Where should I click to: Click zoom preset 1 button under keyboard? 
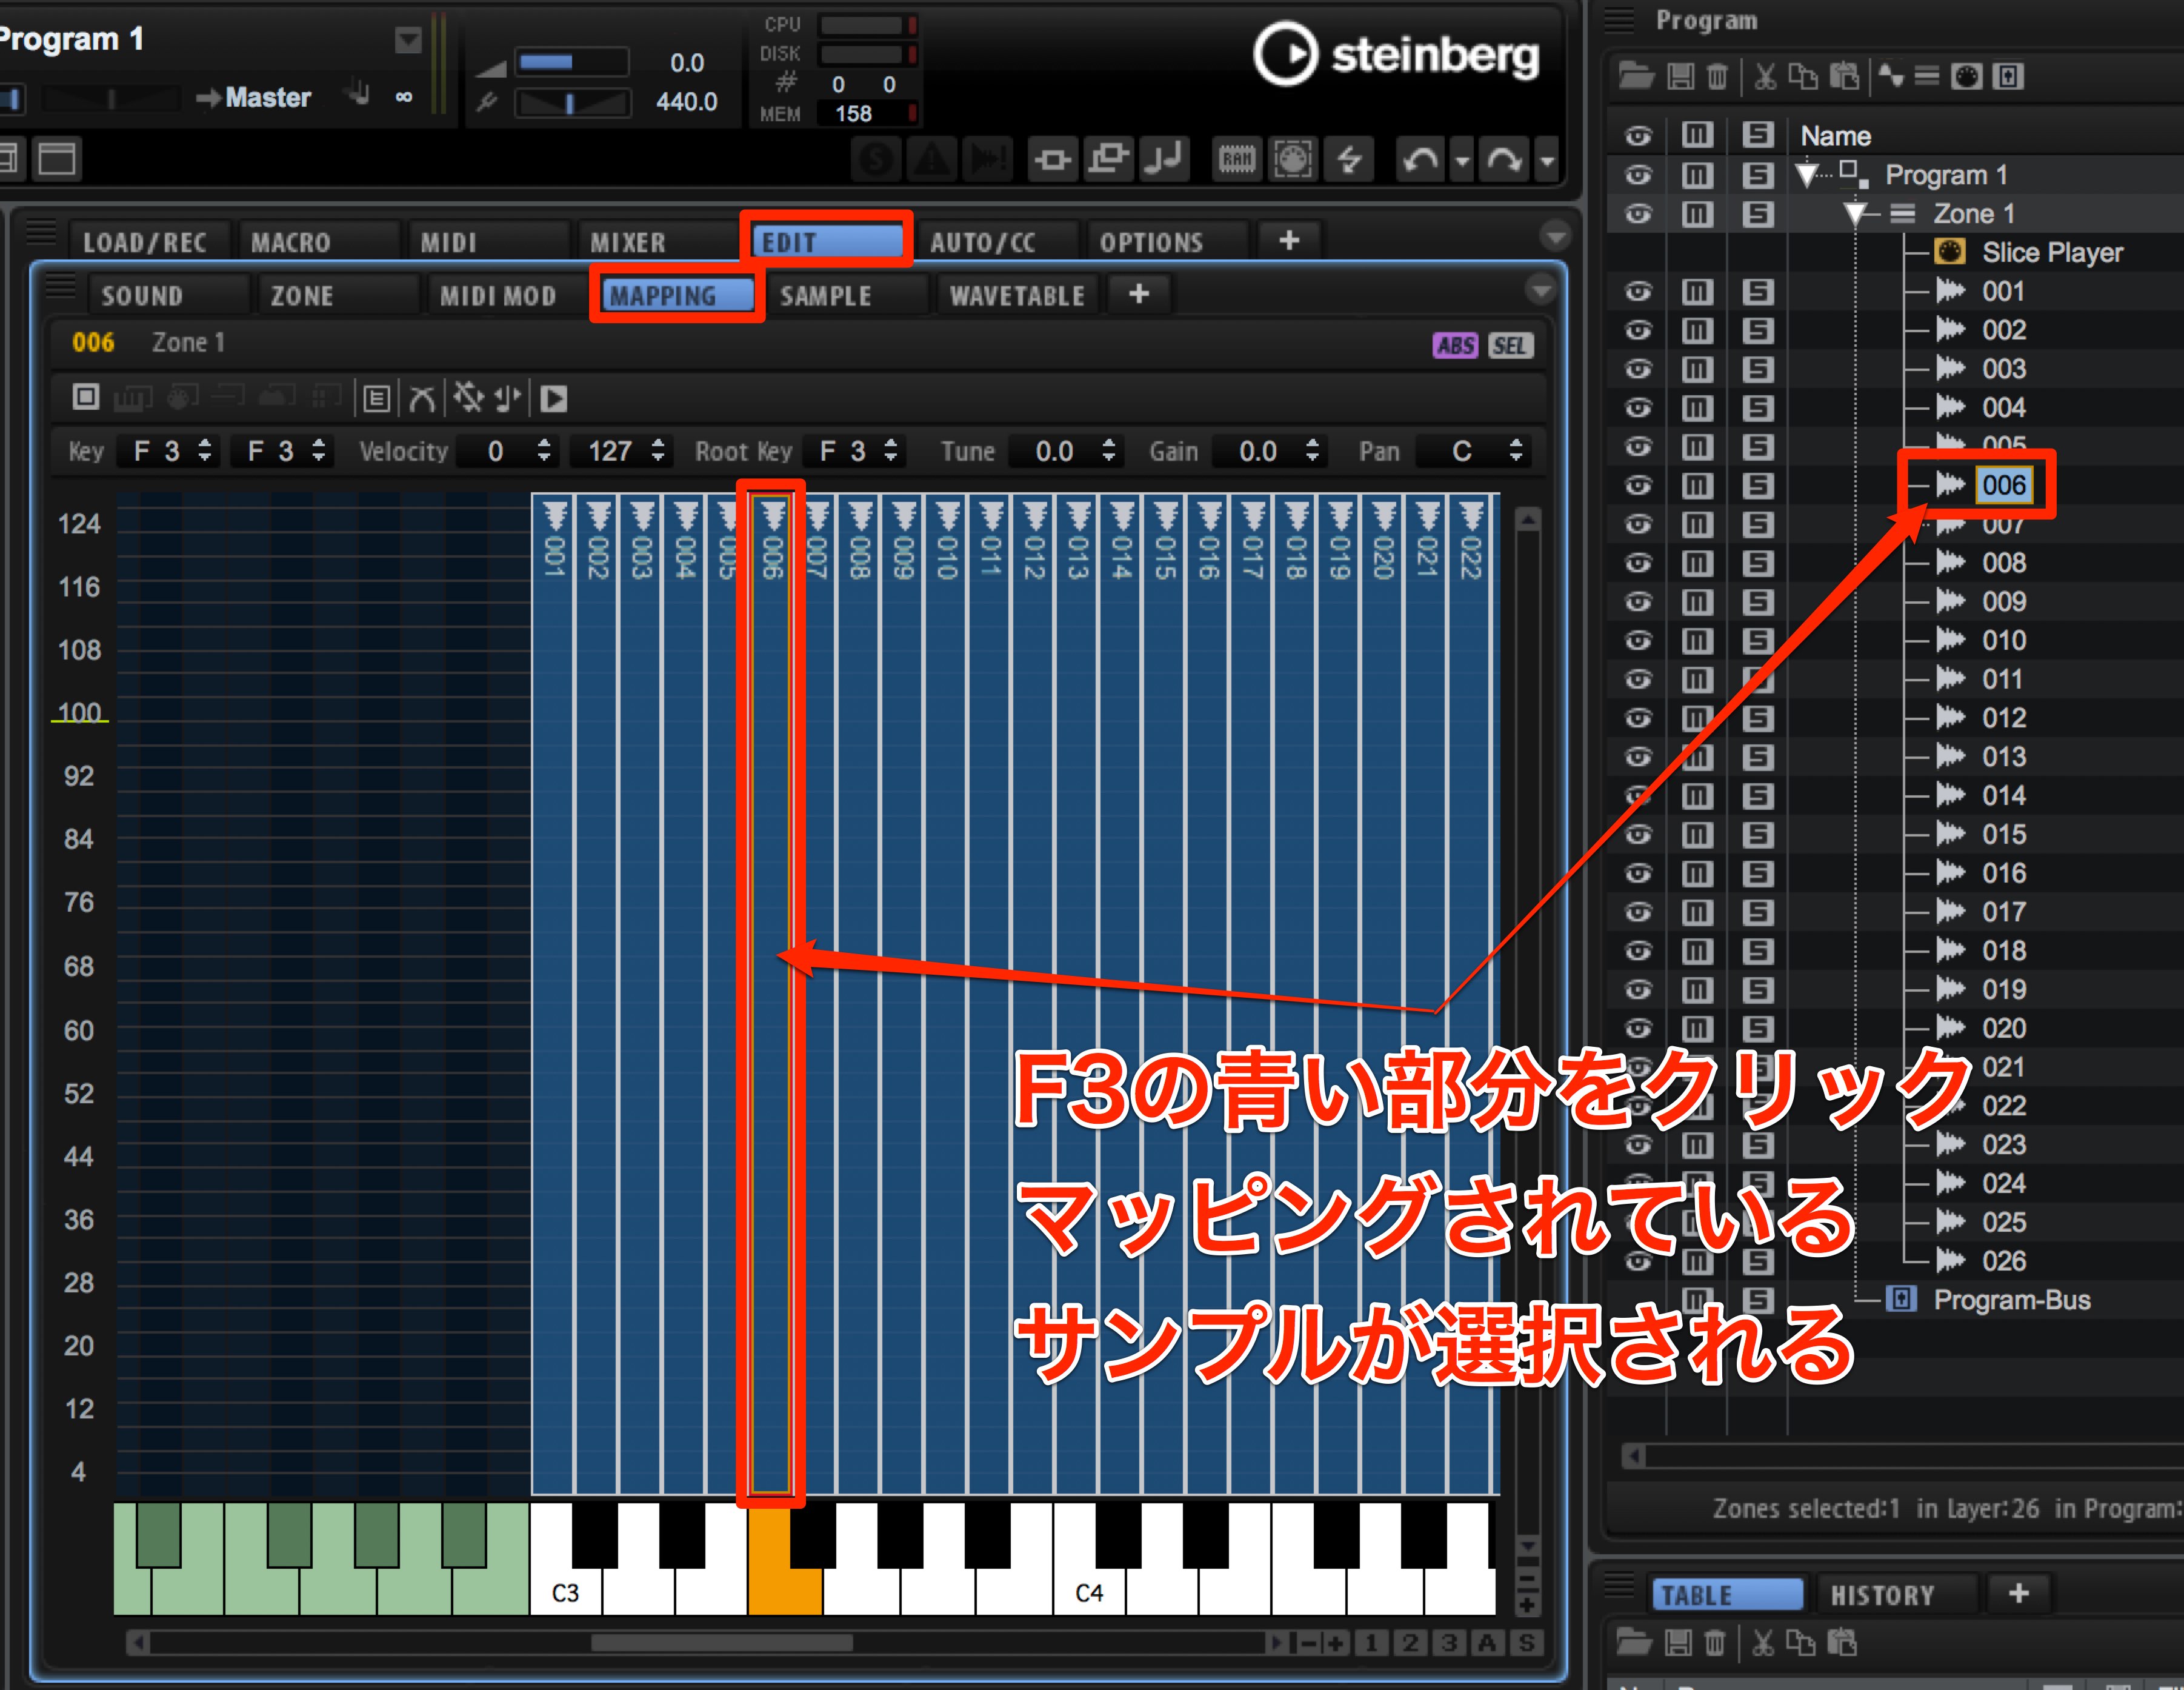[x=1372, y=1643]
